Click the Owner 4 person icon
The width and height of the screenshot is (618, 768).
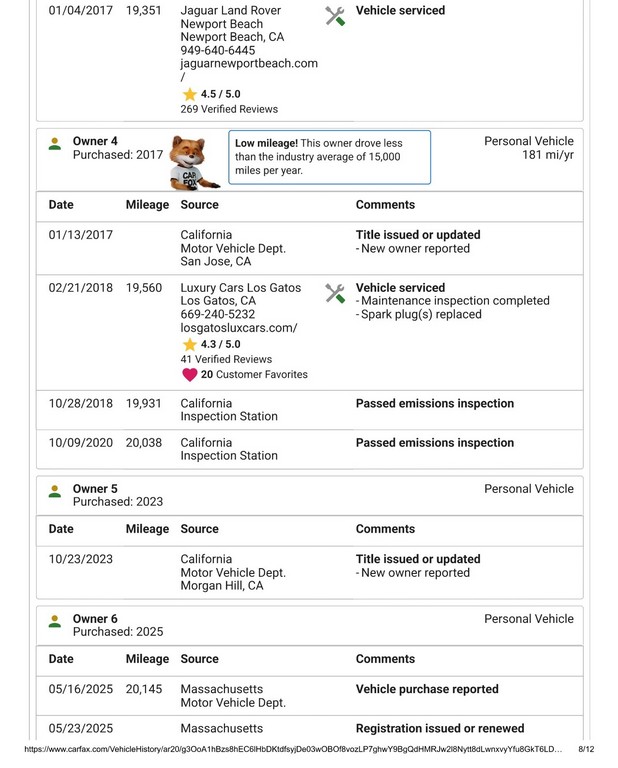(55, 144)
